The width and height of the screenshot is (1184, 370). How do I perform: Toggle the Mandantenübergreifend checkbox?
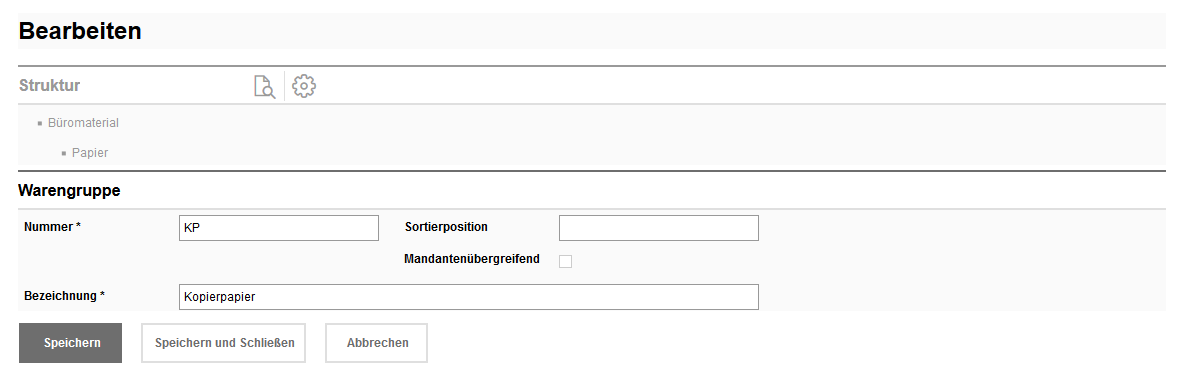tap(565, 261)
